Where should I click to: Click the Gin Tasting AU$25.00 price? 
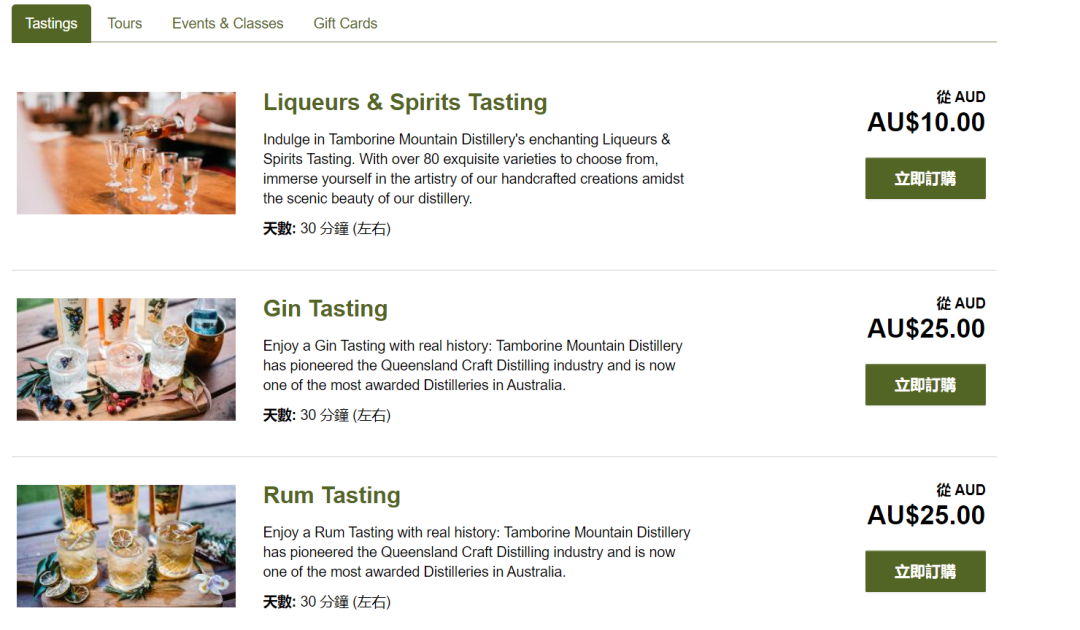tap(926, 329)
